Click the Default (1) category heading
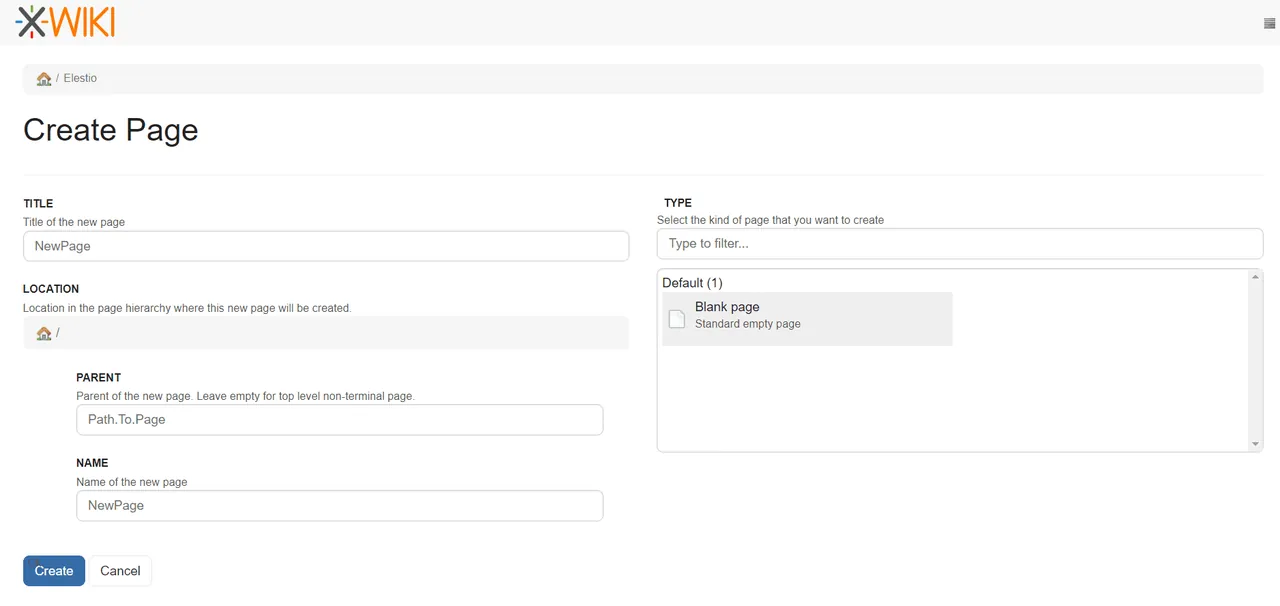The image size is (1280, 606). [x=692, y=283]
